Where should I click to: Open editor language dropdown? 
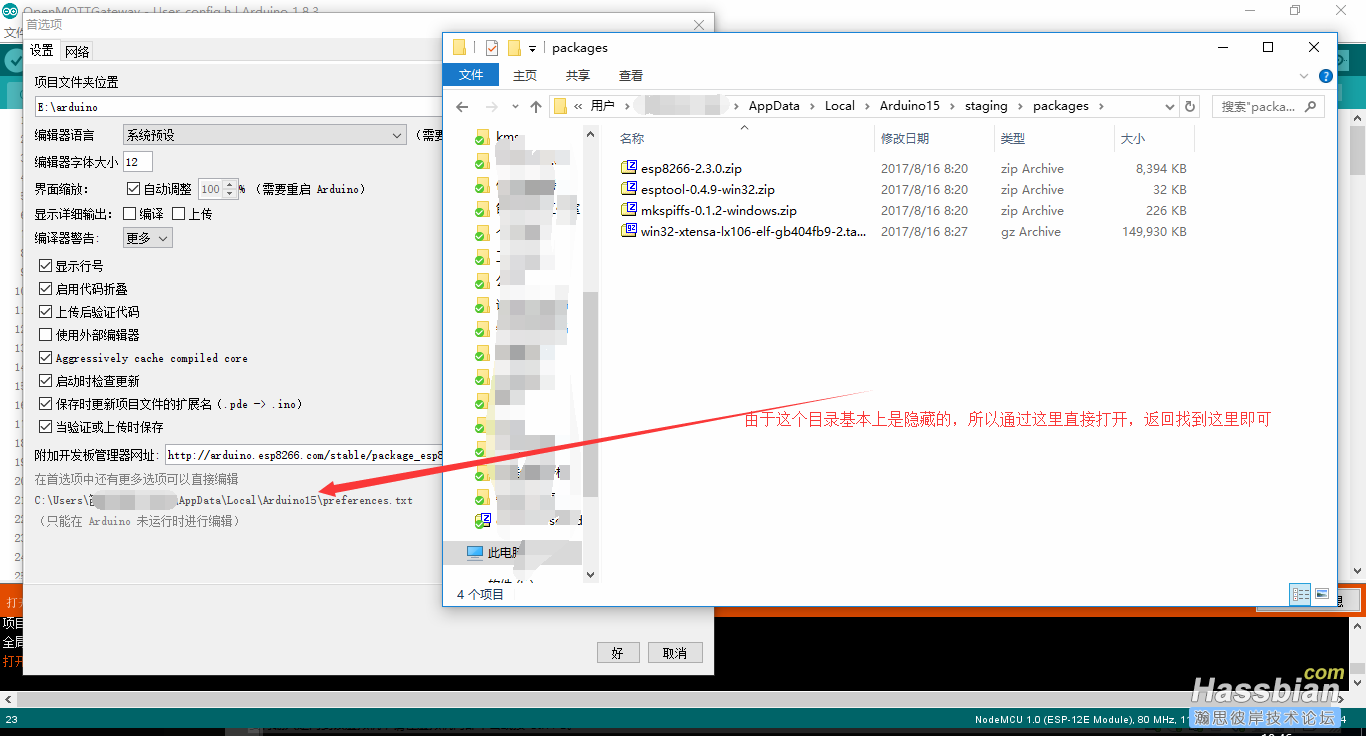(264, 135)
